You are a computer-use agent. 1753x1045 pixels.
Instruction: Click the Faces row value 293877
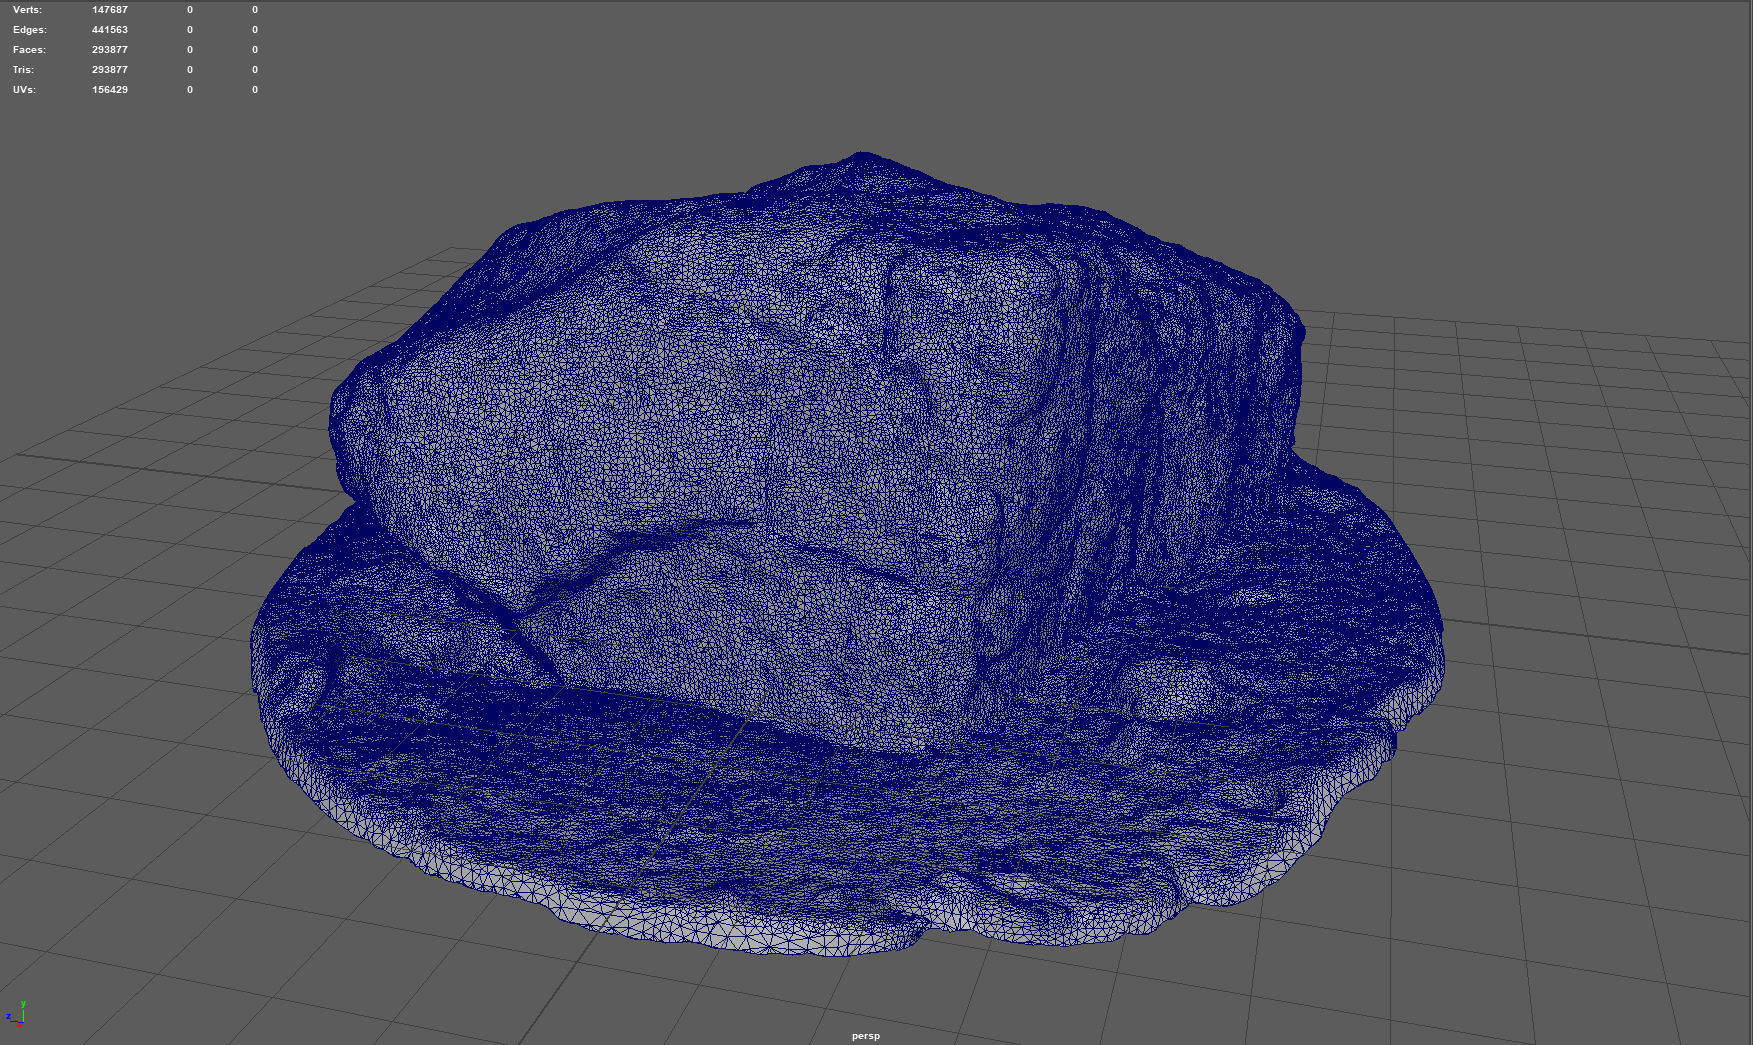[110, 50]
